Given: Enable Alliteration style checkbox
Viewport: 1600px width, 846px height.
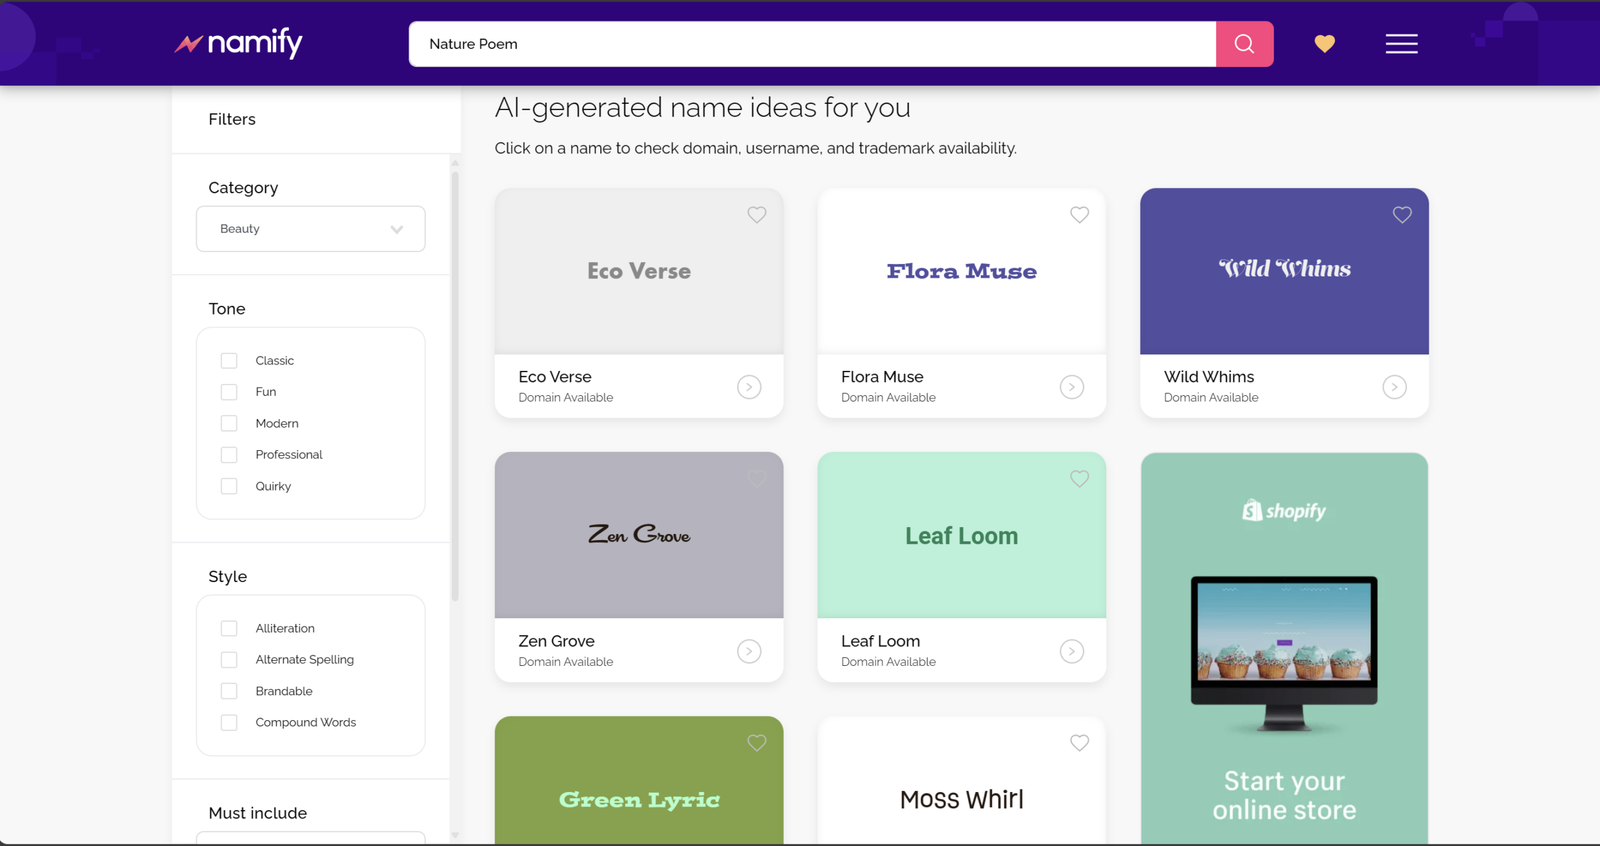Looking at the screenshot, I should tap(229, 628).
